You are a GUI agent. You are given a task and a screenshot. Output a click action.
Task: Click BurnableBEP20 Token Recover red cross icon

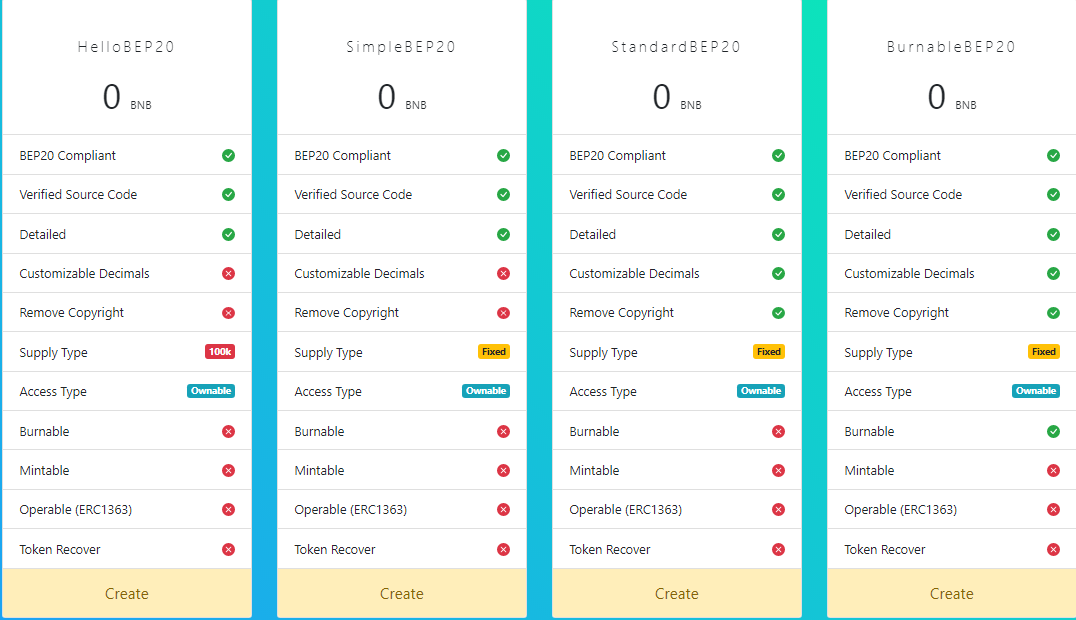(x=1053, y=549)
